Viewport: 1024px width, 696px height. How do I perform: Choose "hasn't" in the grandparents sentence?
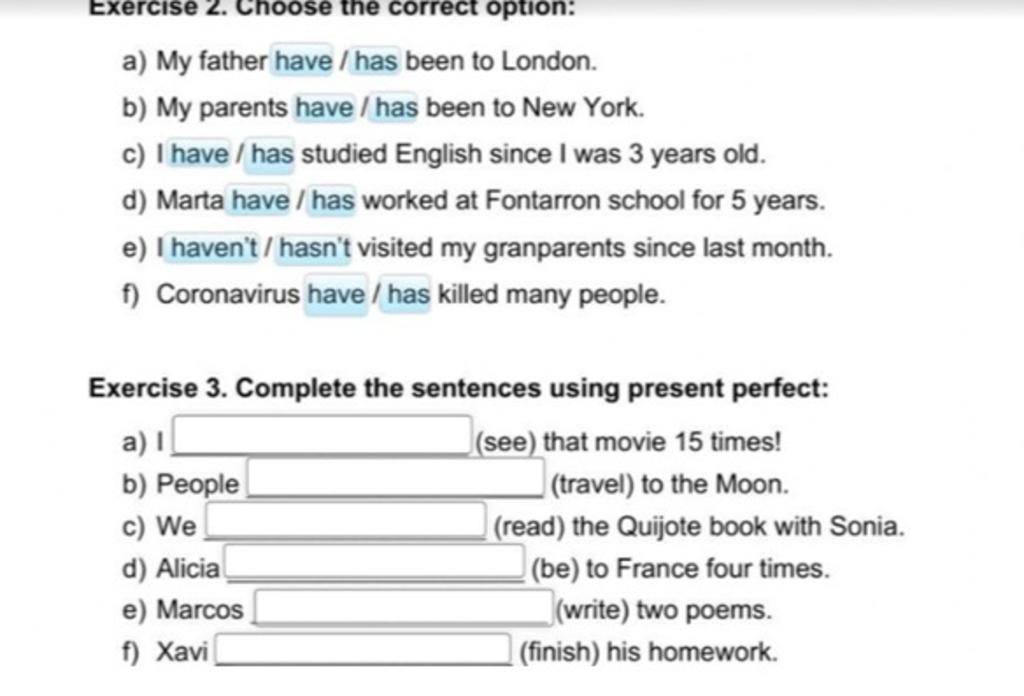tap(314, 249)
